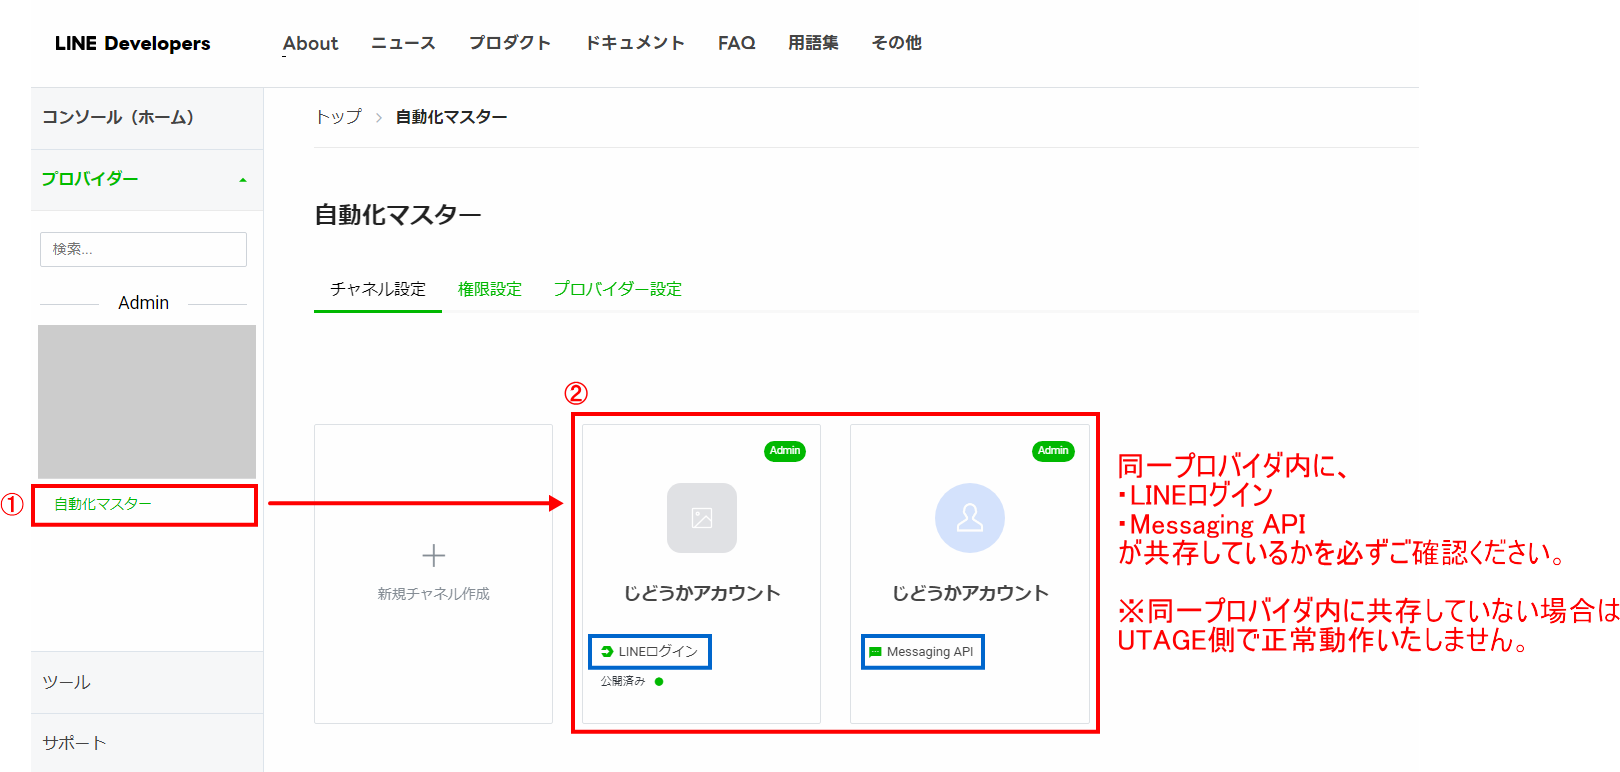Open じどうかアカウント LINEログイン channel name
The width and height of the screenshot is (1620, 772).
coord(702,593)
